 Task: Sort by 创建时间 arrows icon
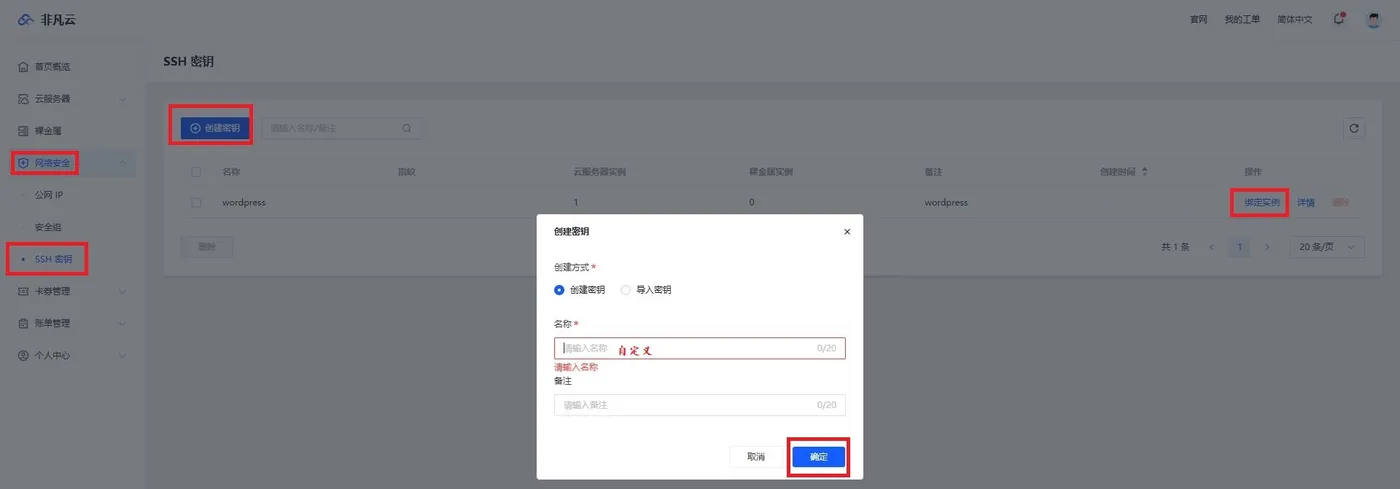pos(1144,172)
